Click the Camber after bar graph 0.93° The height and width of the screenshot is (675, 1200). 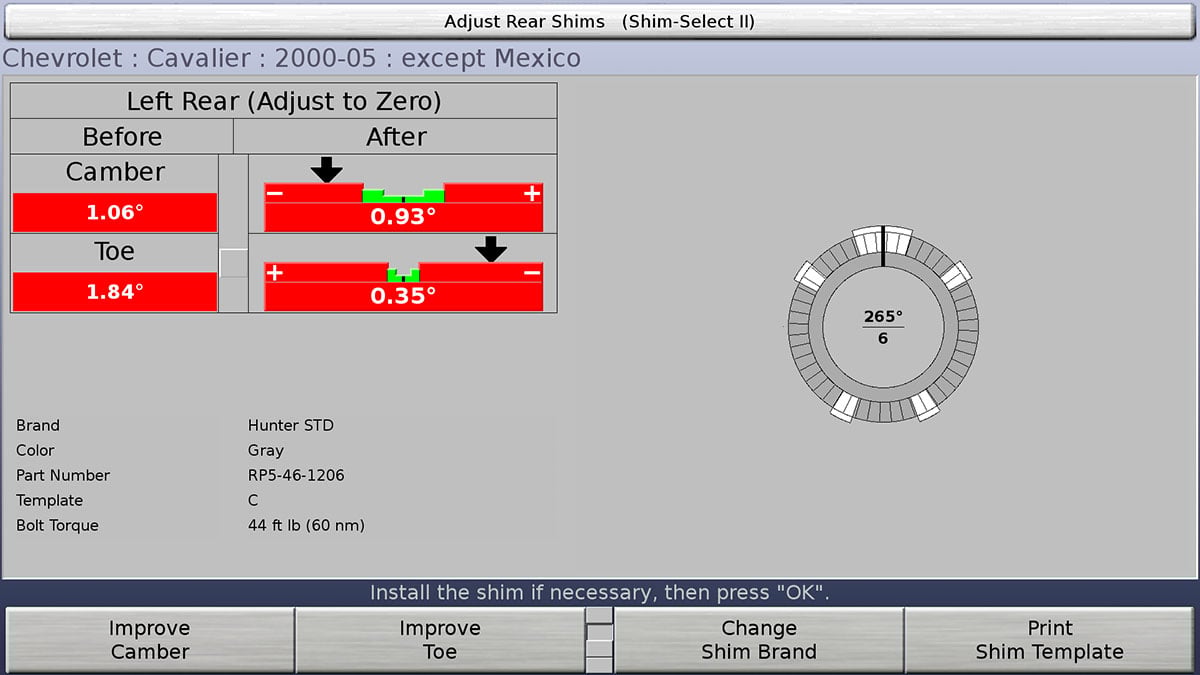(403, 207)
